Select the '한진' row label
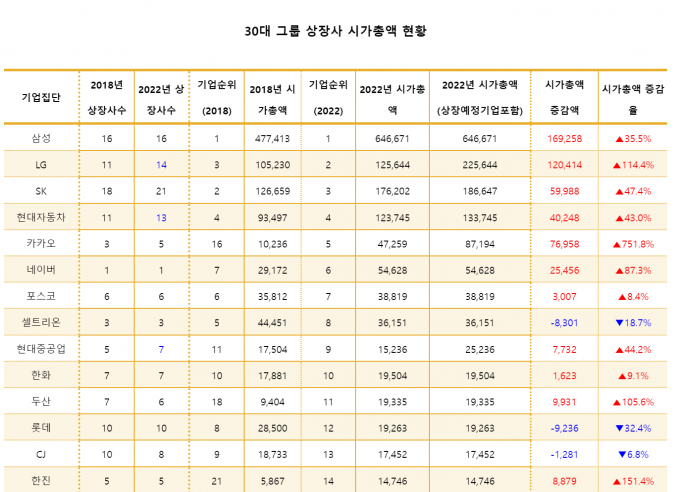 pyautogui.click(x=41, y=478)
